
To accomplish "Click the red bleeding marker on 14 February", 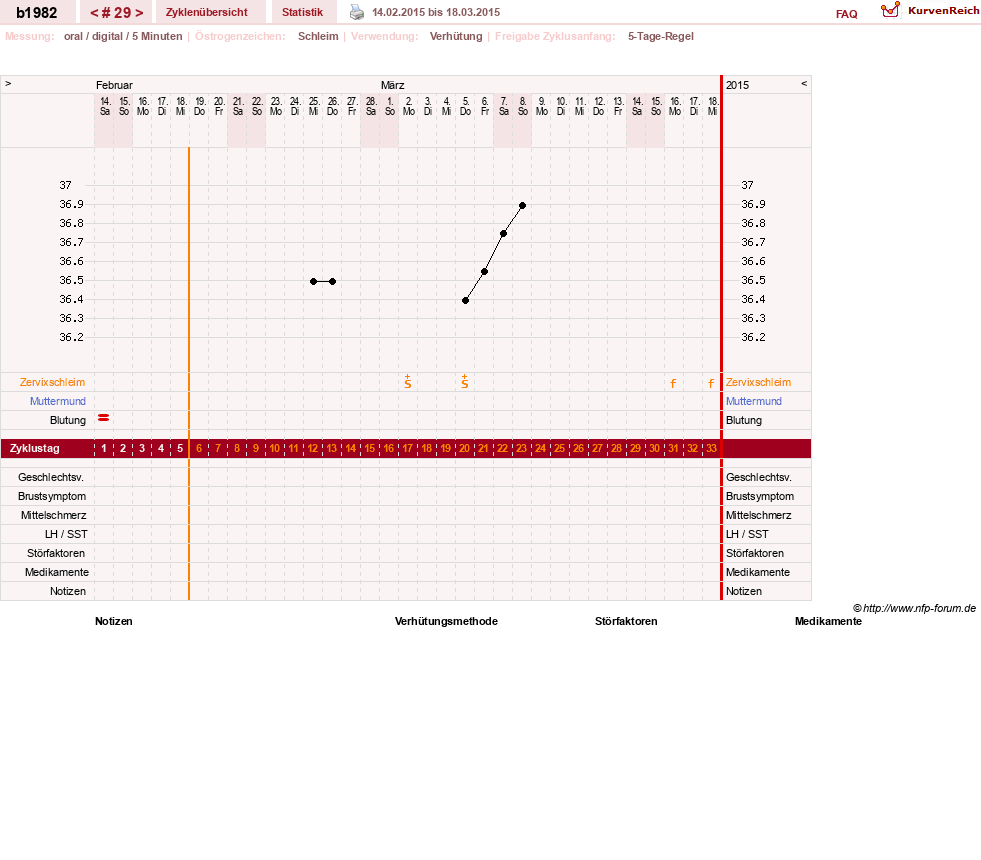I will pyautogui.click(x=104, y=418).
